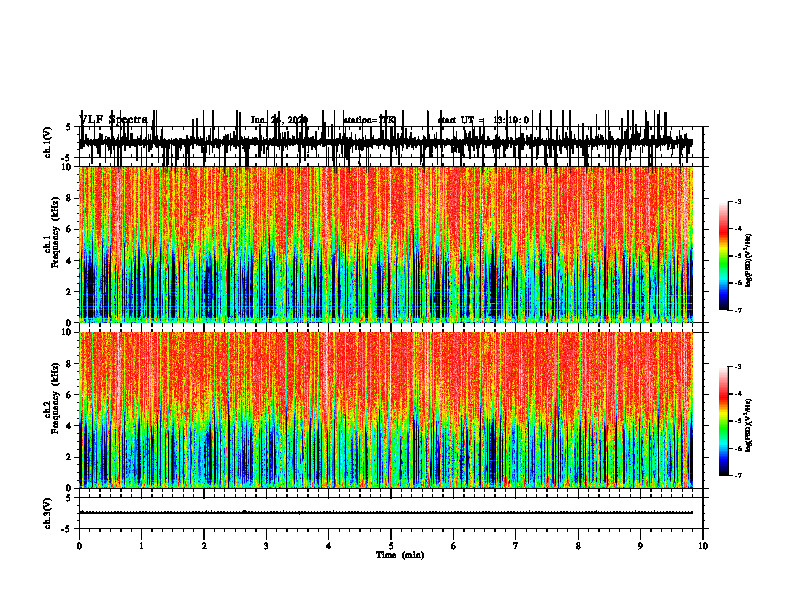The image size is (792, 612).
Task: Click time axis tick label "6"
Action: coord(454,546)
